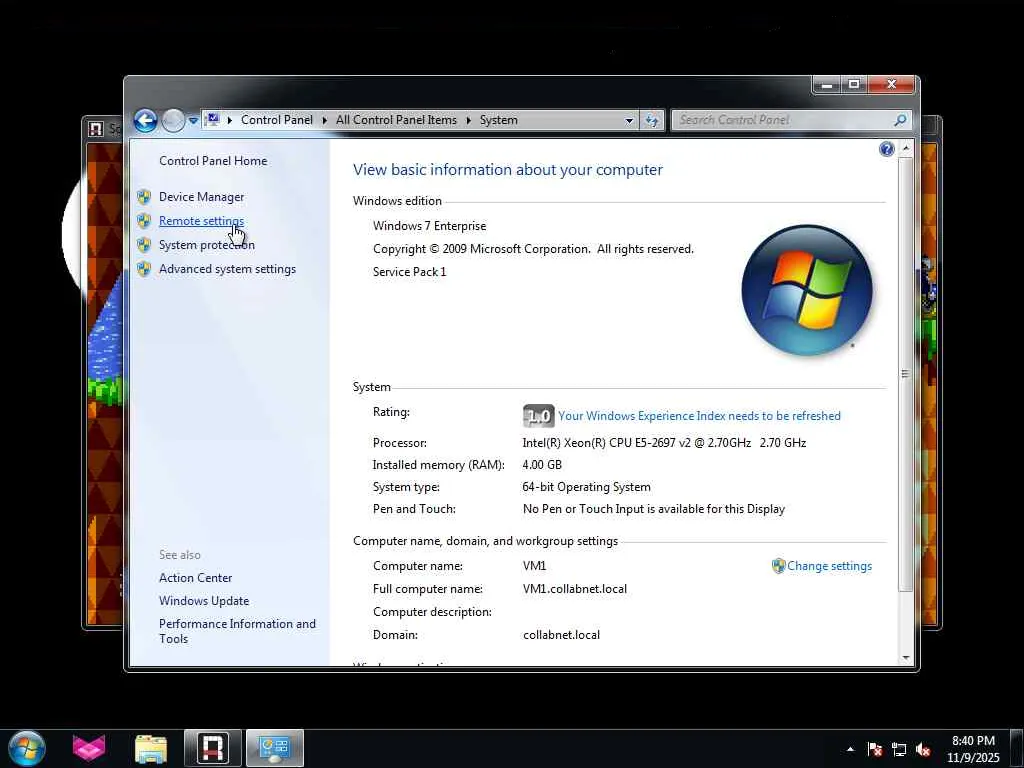Select the Control Panel breadcrumb
The image size is (1024, 768).
click(277, 120)
